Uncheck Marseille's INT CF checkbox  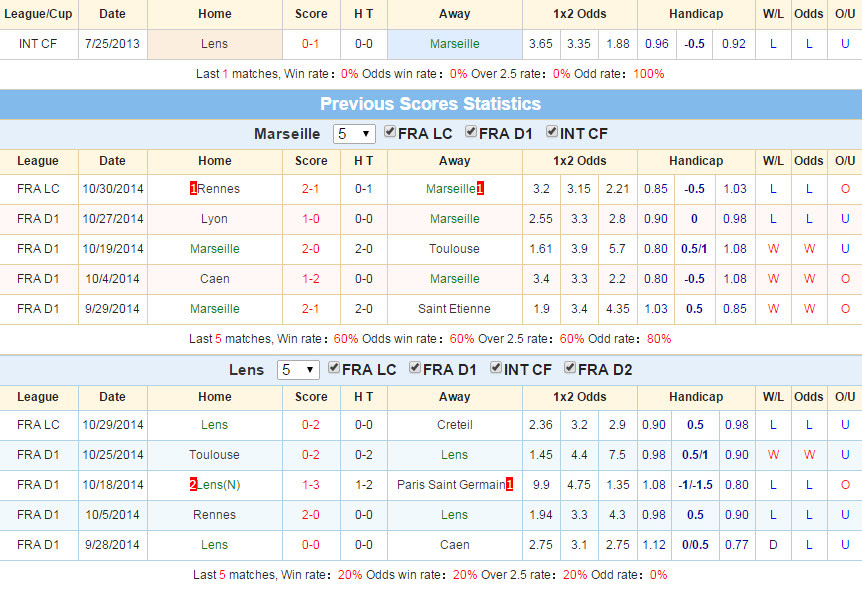point(552,131)
